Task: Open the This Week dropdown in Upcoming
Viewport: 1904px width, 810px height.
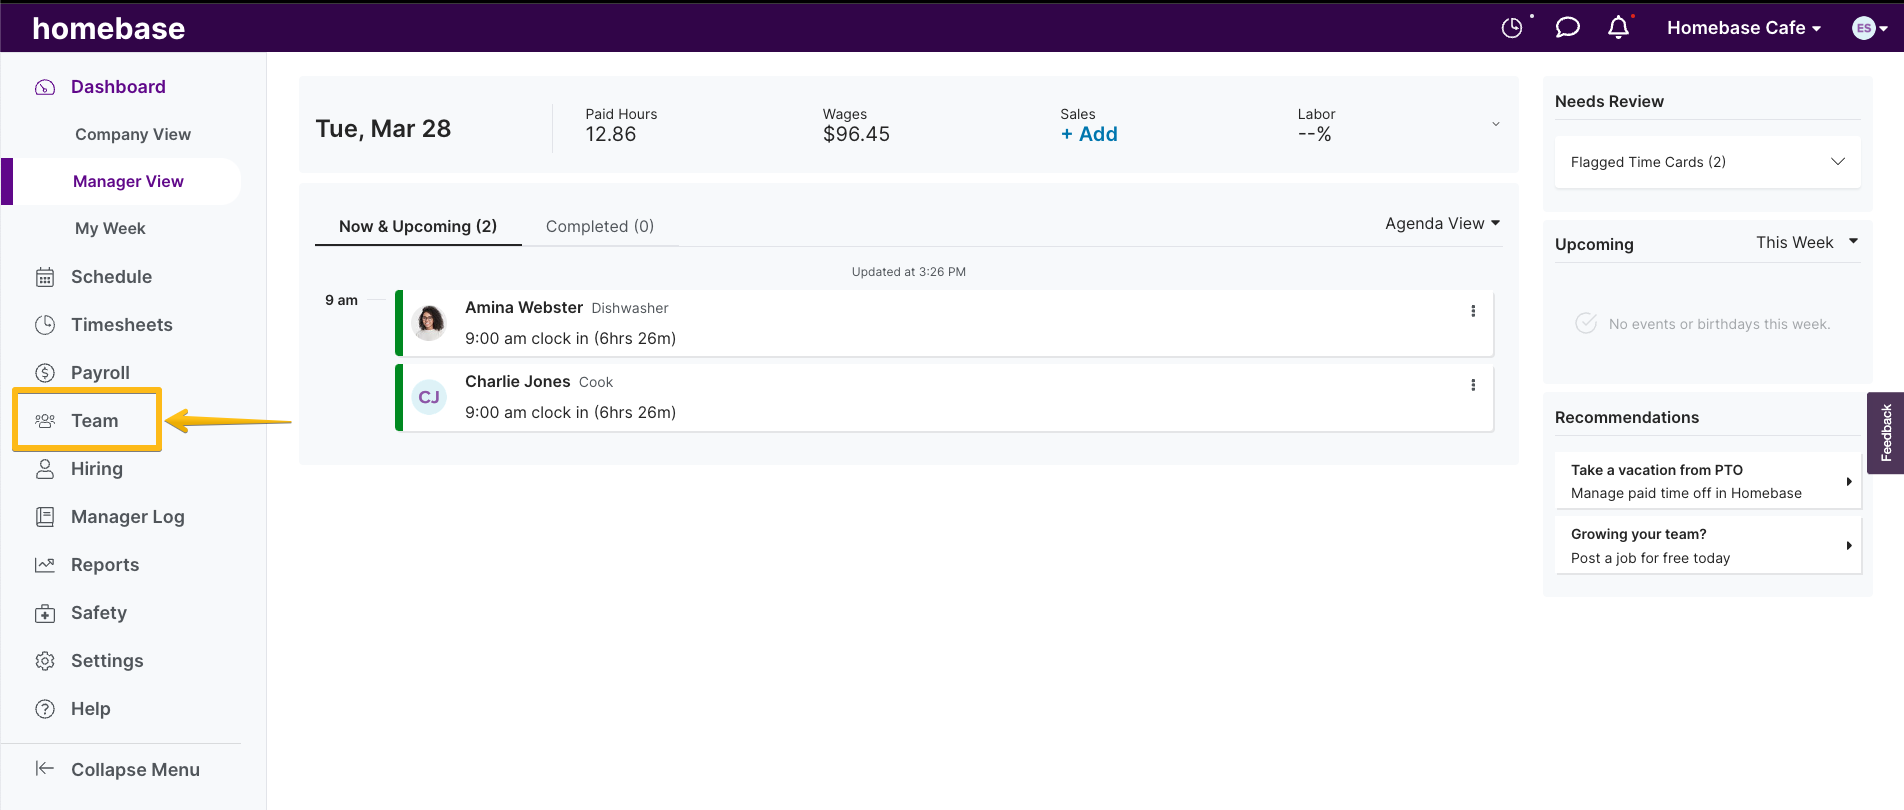Action: (x=1806, y=242)
